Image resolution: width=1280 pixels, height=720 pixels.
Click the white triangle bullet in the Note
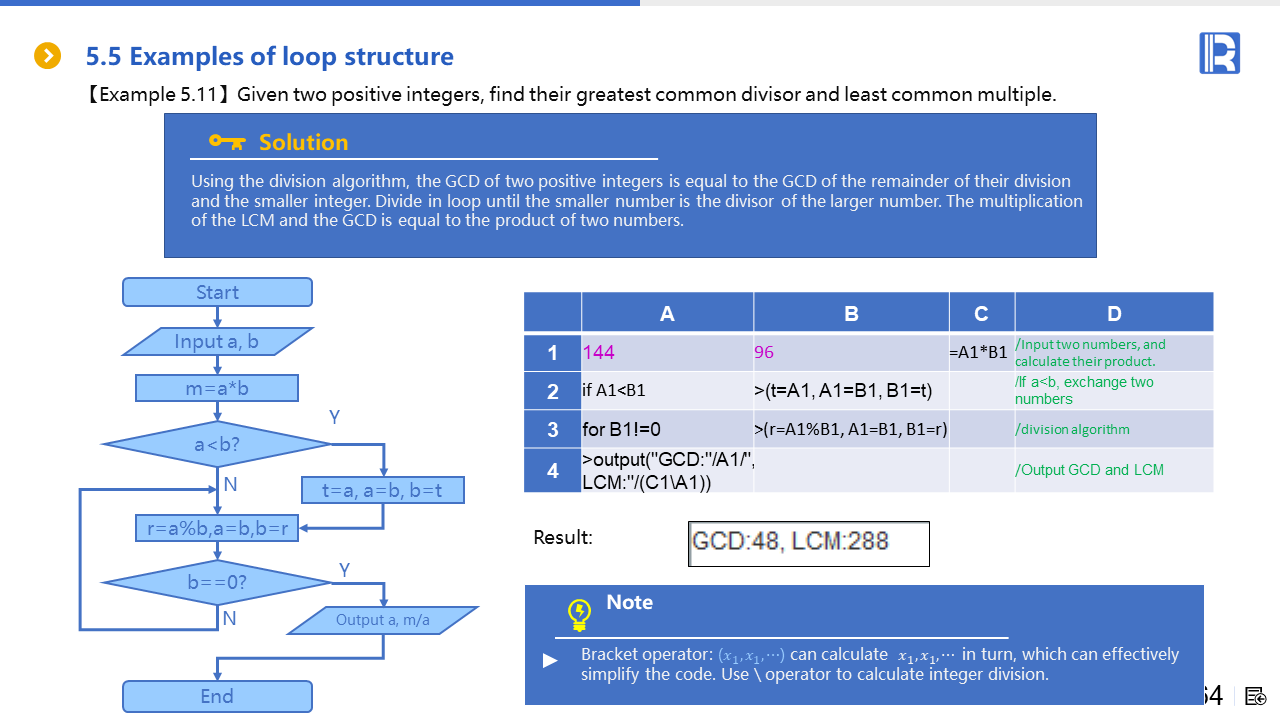coord(550,661)
